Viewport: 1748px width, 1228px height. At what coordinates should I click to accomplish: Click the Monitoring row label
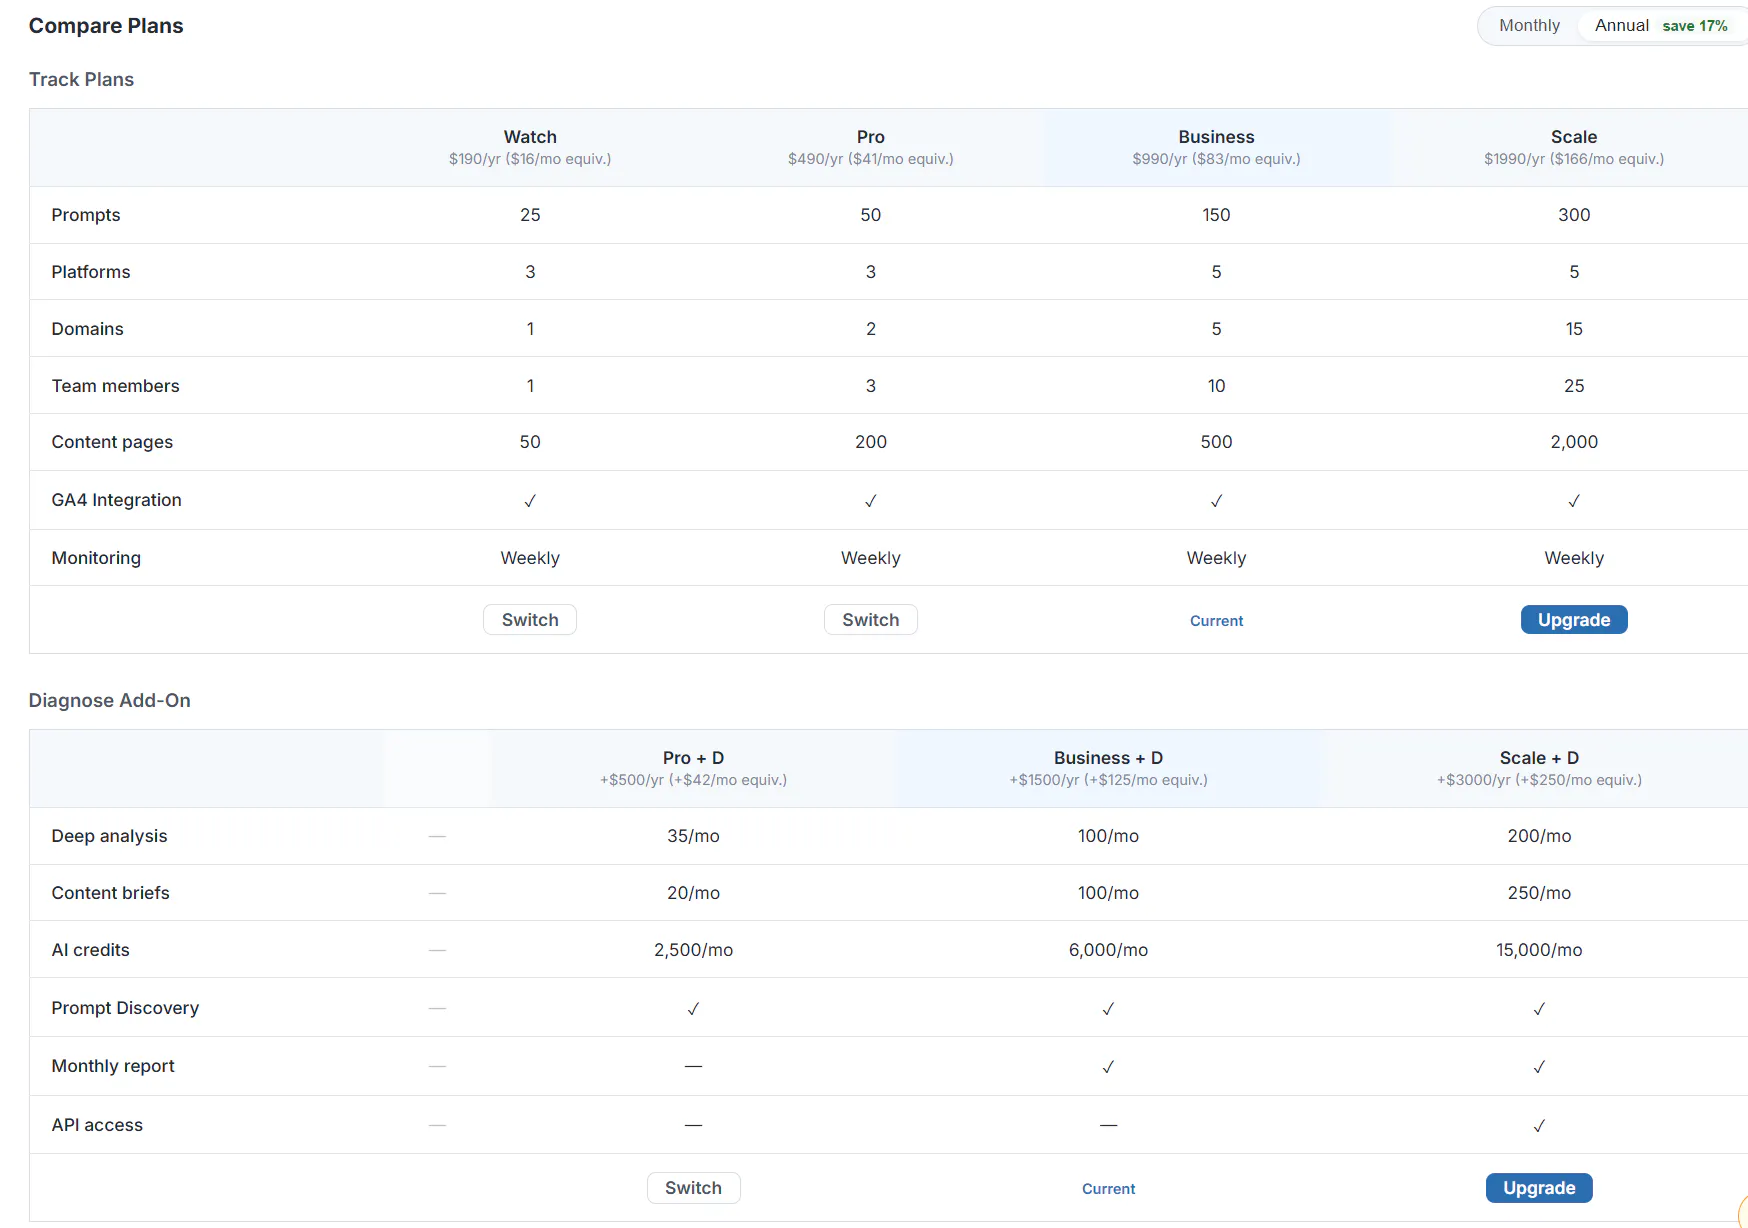[96, 558]
